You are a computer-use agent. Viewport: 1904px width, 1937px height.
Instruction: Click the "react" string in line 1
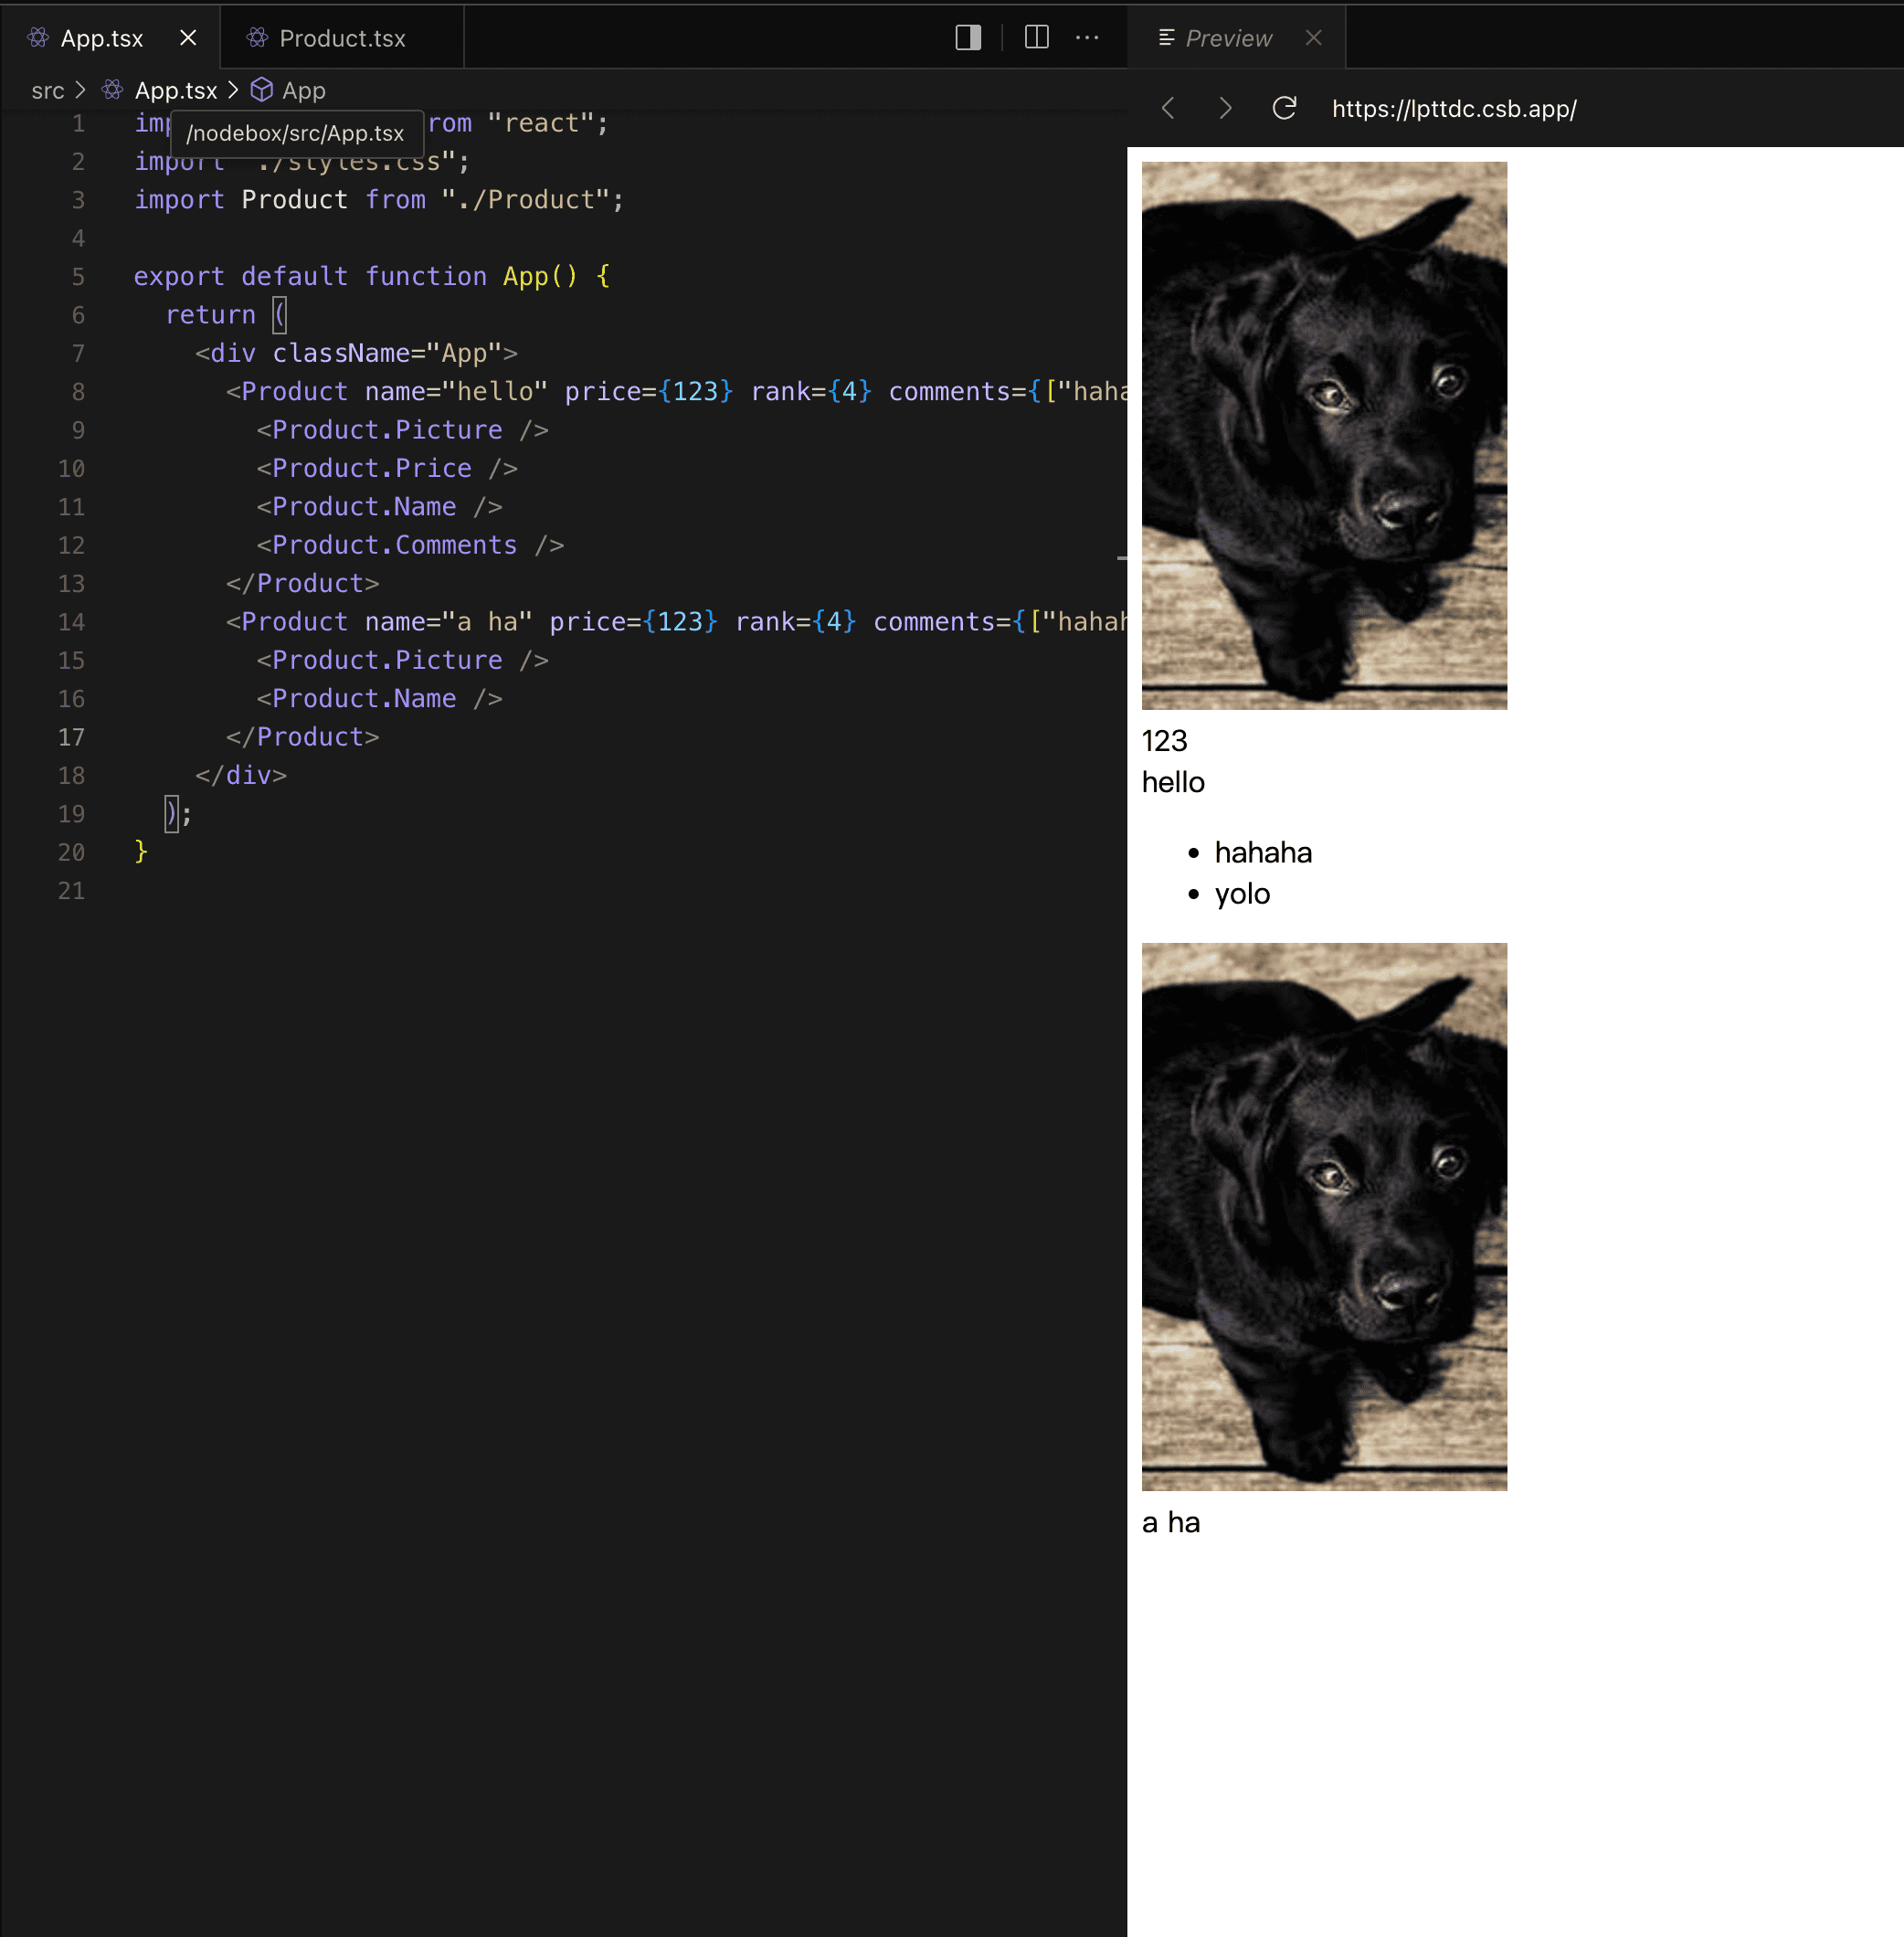[x=540, y=123]
